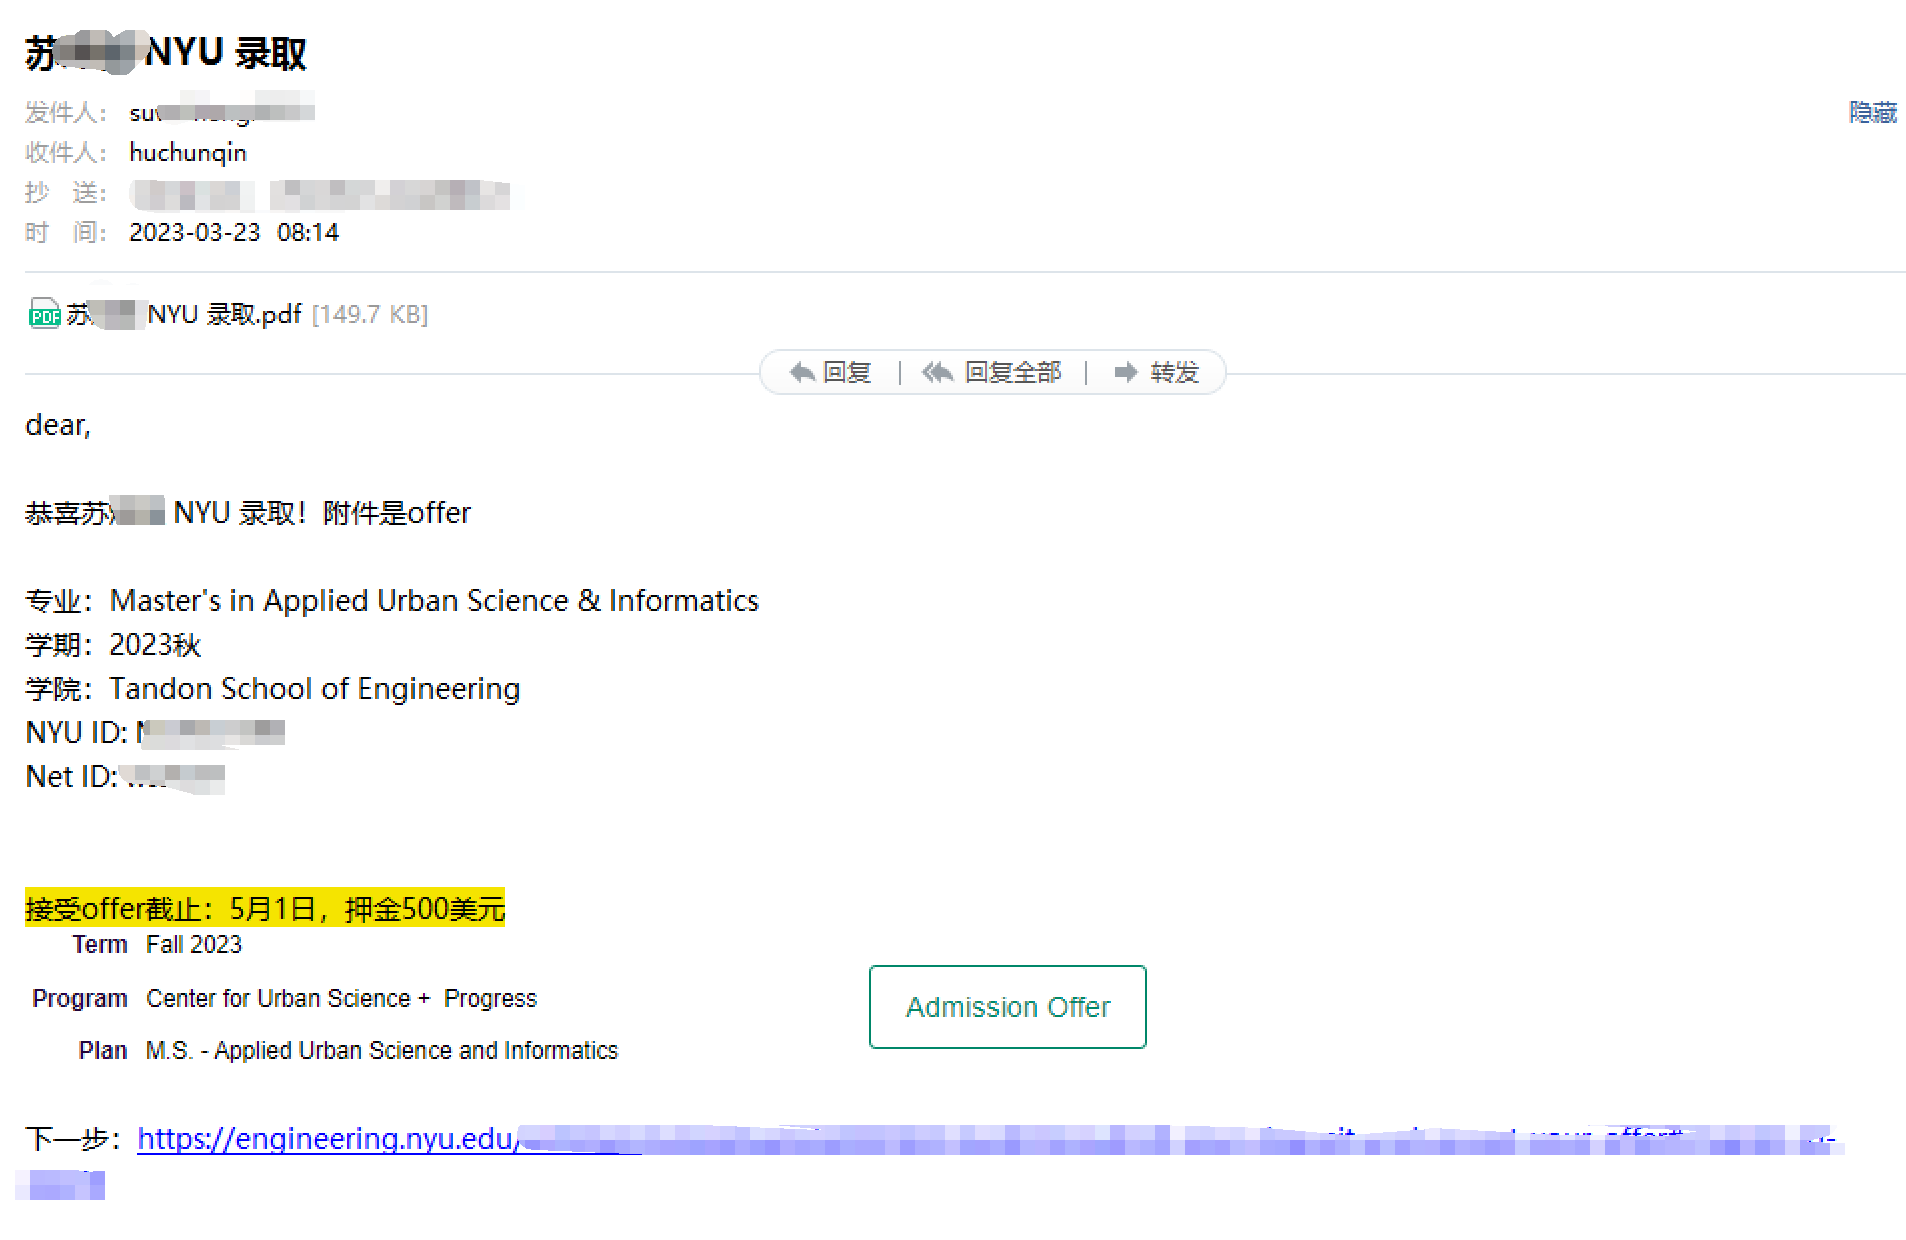Image resolution: width=1906 pixels, height=1240 pixels.
Task: Click the text Fall 2023
Action: [x=194, y=945]
